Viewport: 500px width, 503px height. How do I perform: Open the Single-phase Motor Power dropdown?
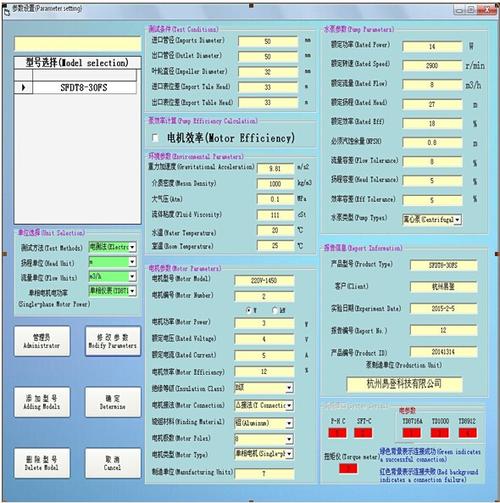[132, 291]
